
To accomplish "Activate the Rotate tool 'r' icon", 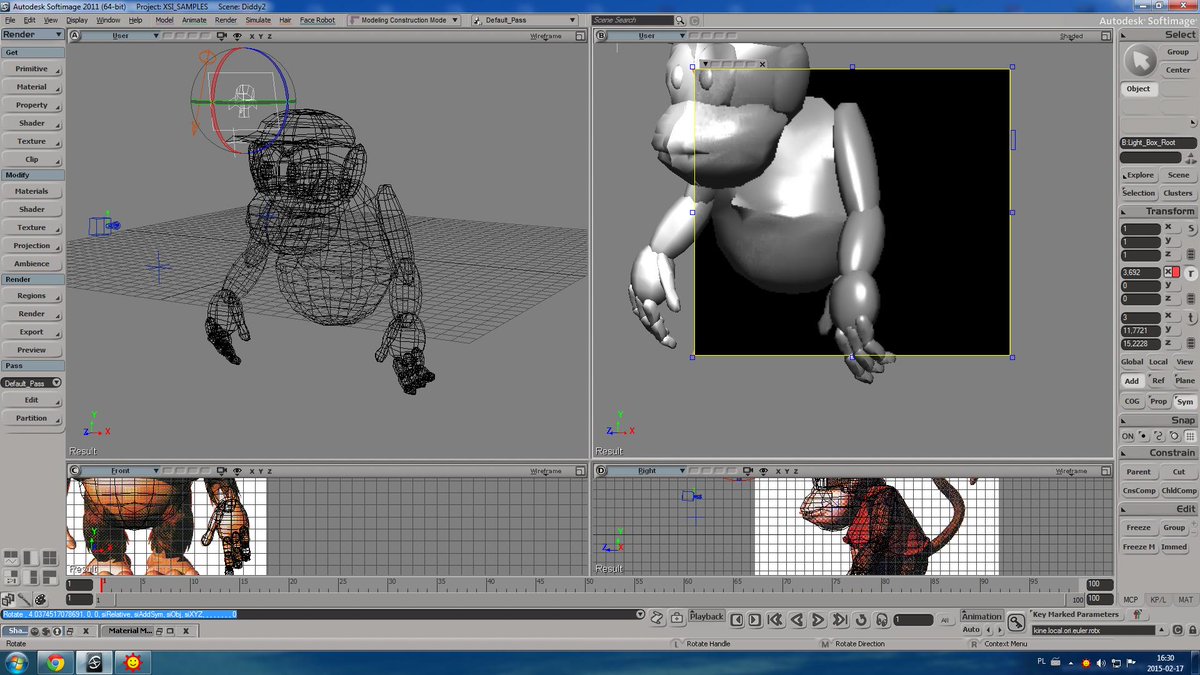I will click(1191, 272).
